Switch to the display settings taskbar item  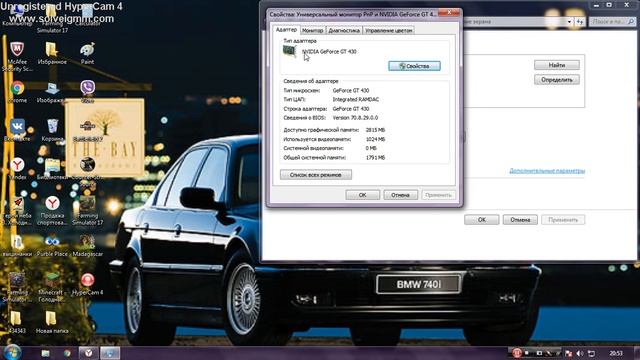(110, 353)
